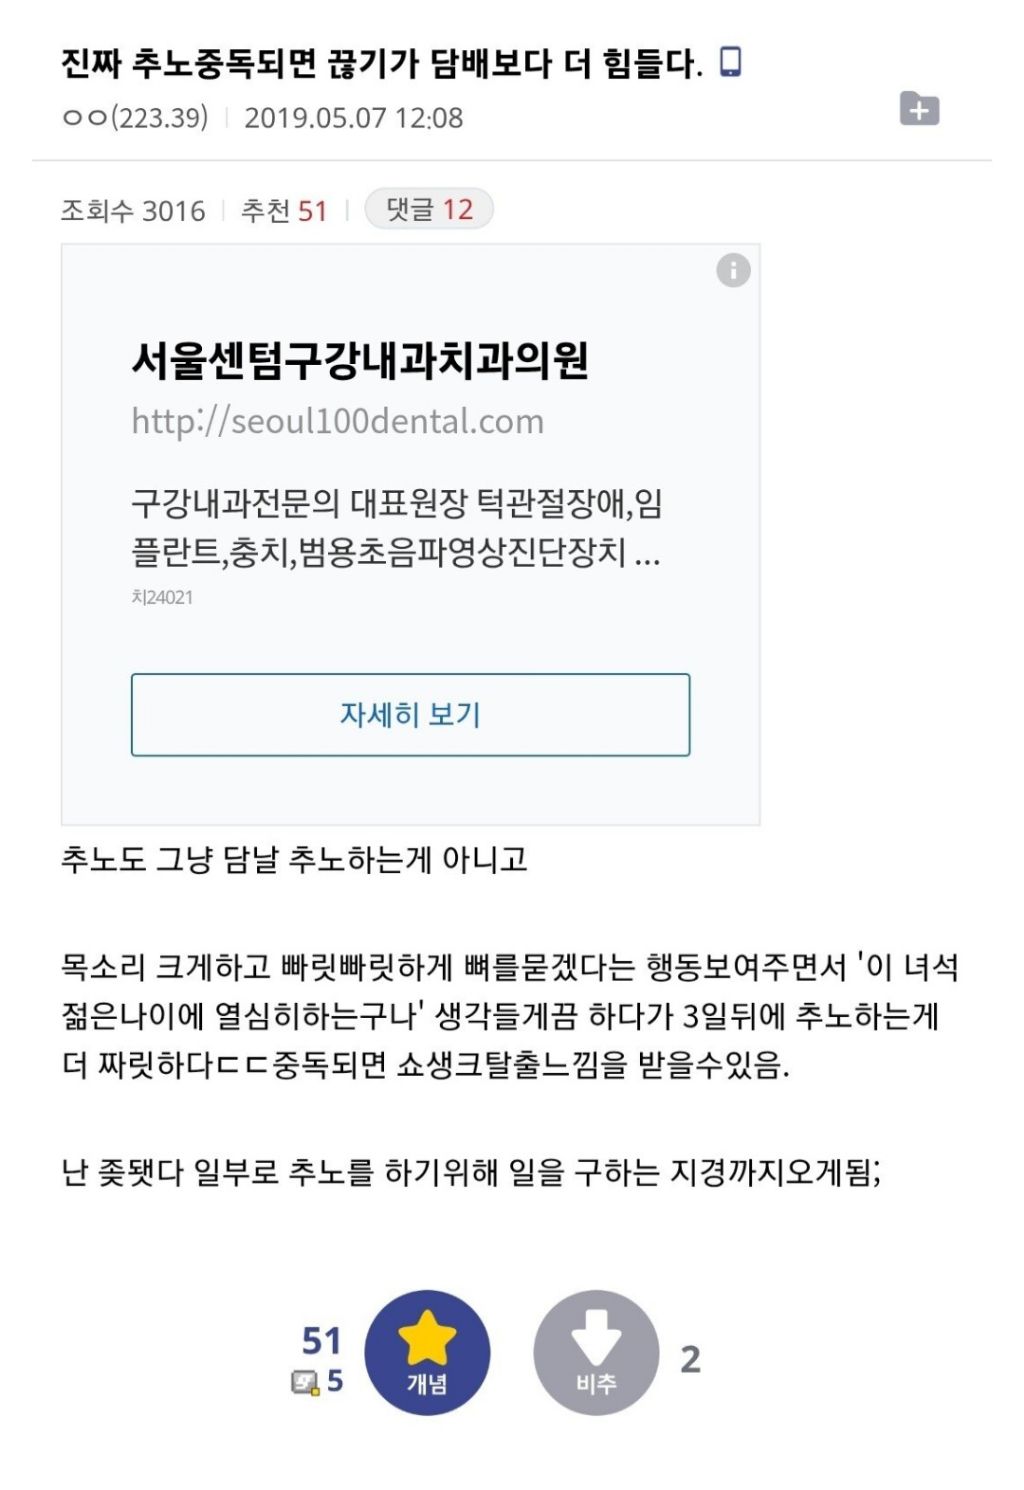Downvote with the 비추 arrow button
The height and width of the screenshot is (1490, 1024).
[596, 1352]
